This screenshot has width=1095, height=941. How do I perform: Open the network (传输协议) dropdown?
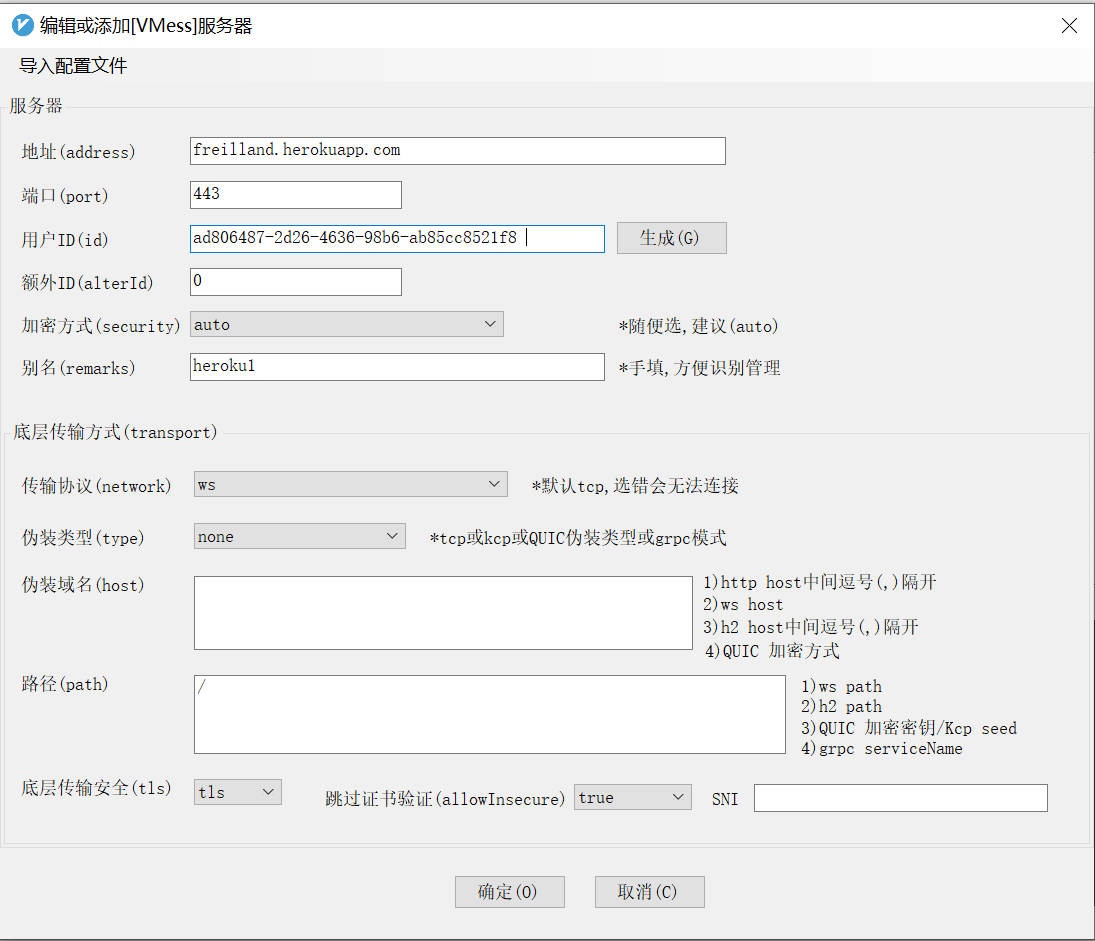350,485
